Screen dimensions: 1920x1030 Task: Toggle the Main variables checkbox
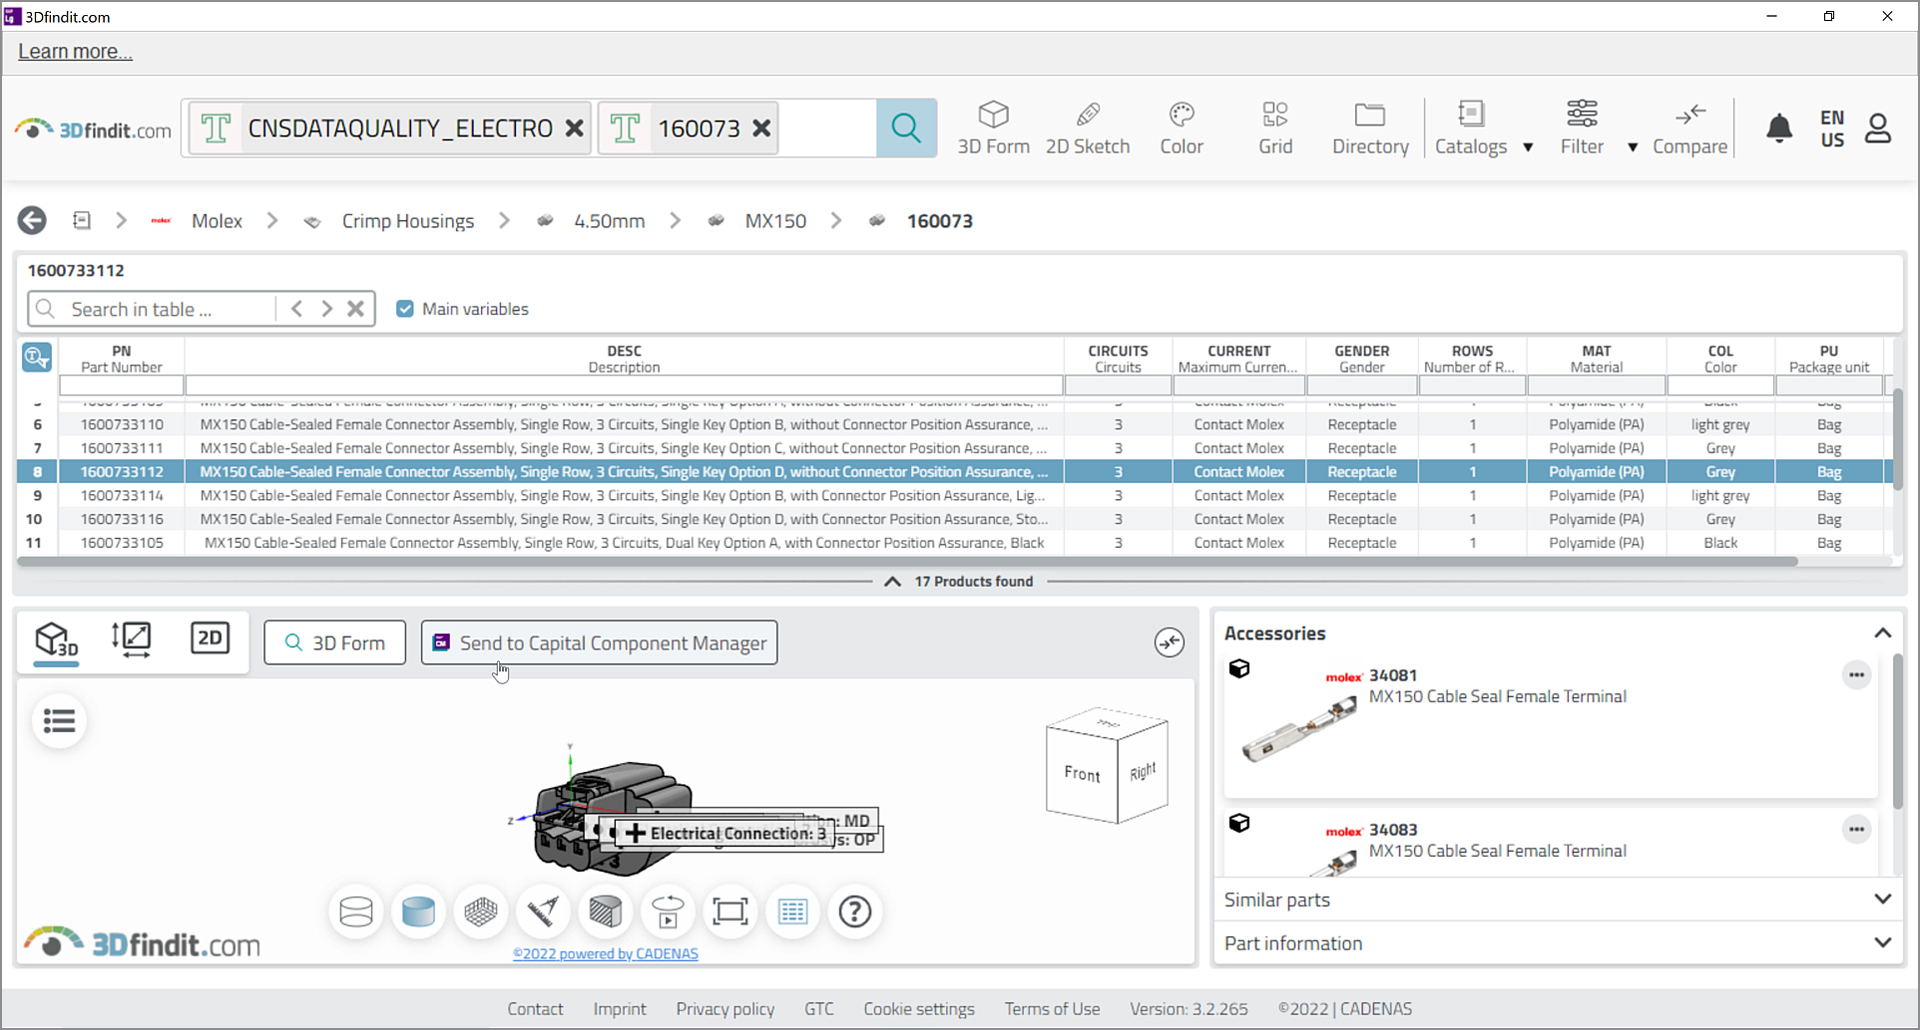405,309
